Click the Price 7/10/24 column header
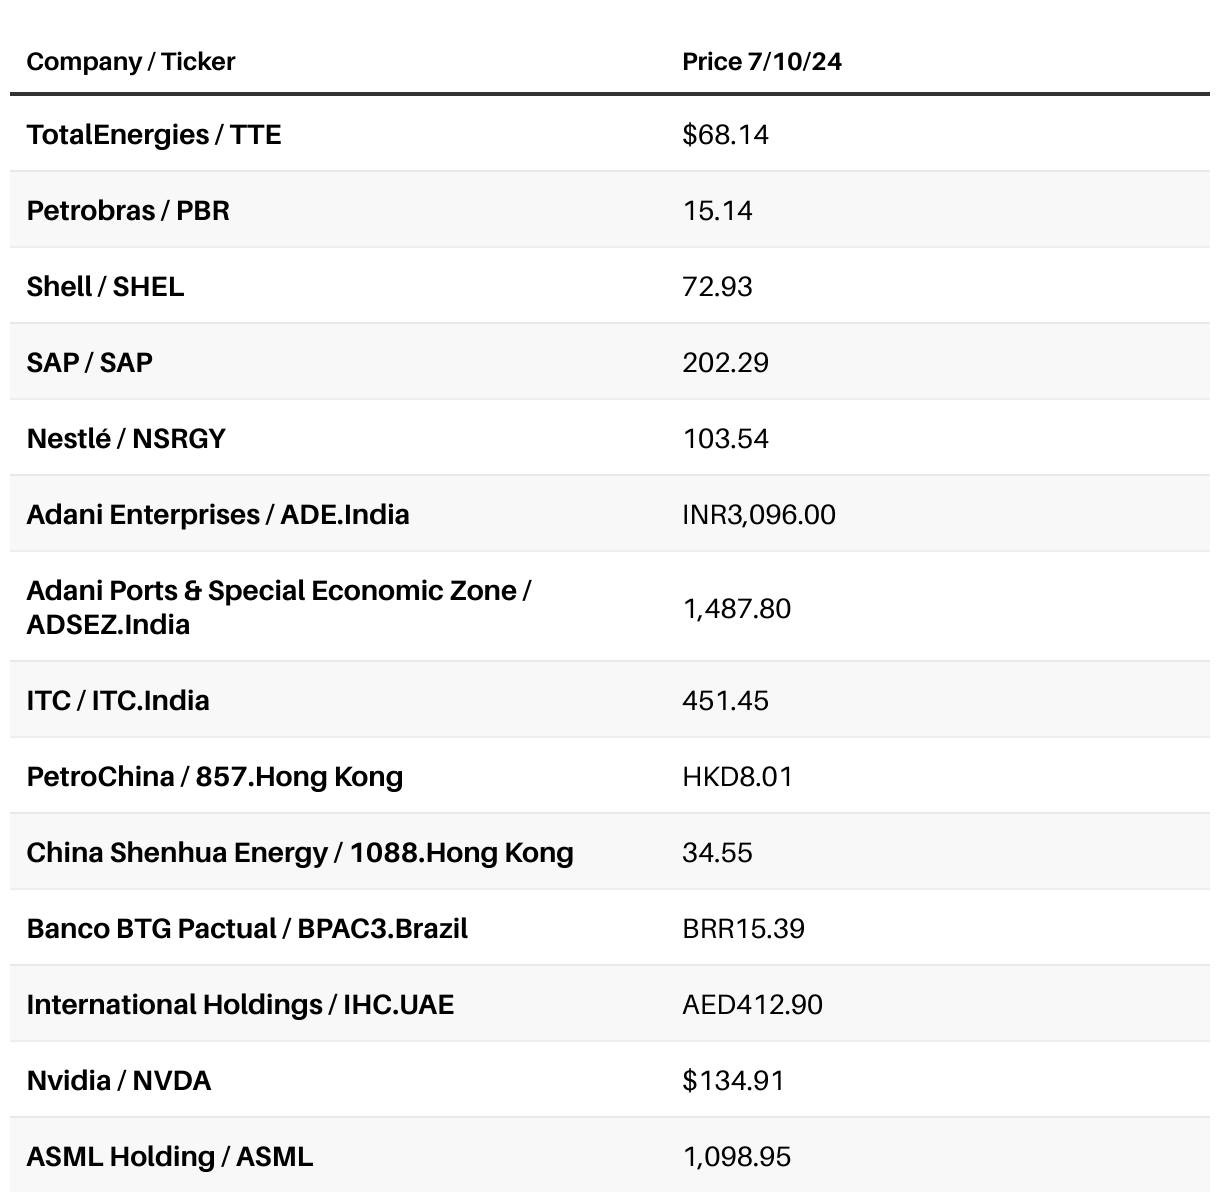The width and height of the screenshot is (1220, 1202). [762, 62]
